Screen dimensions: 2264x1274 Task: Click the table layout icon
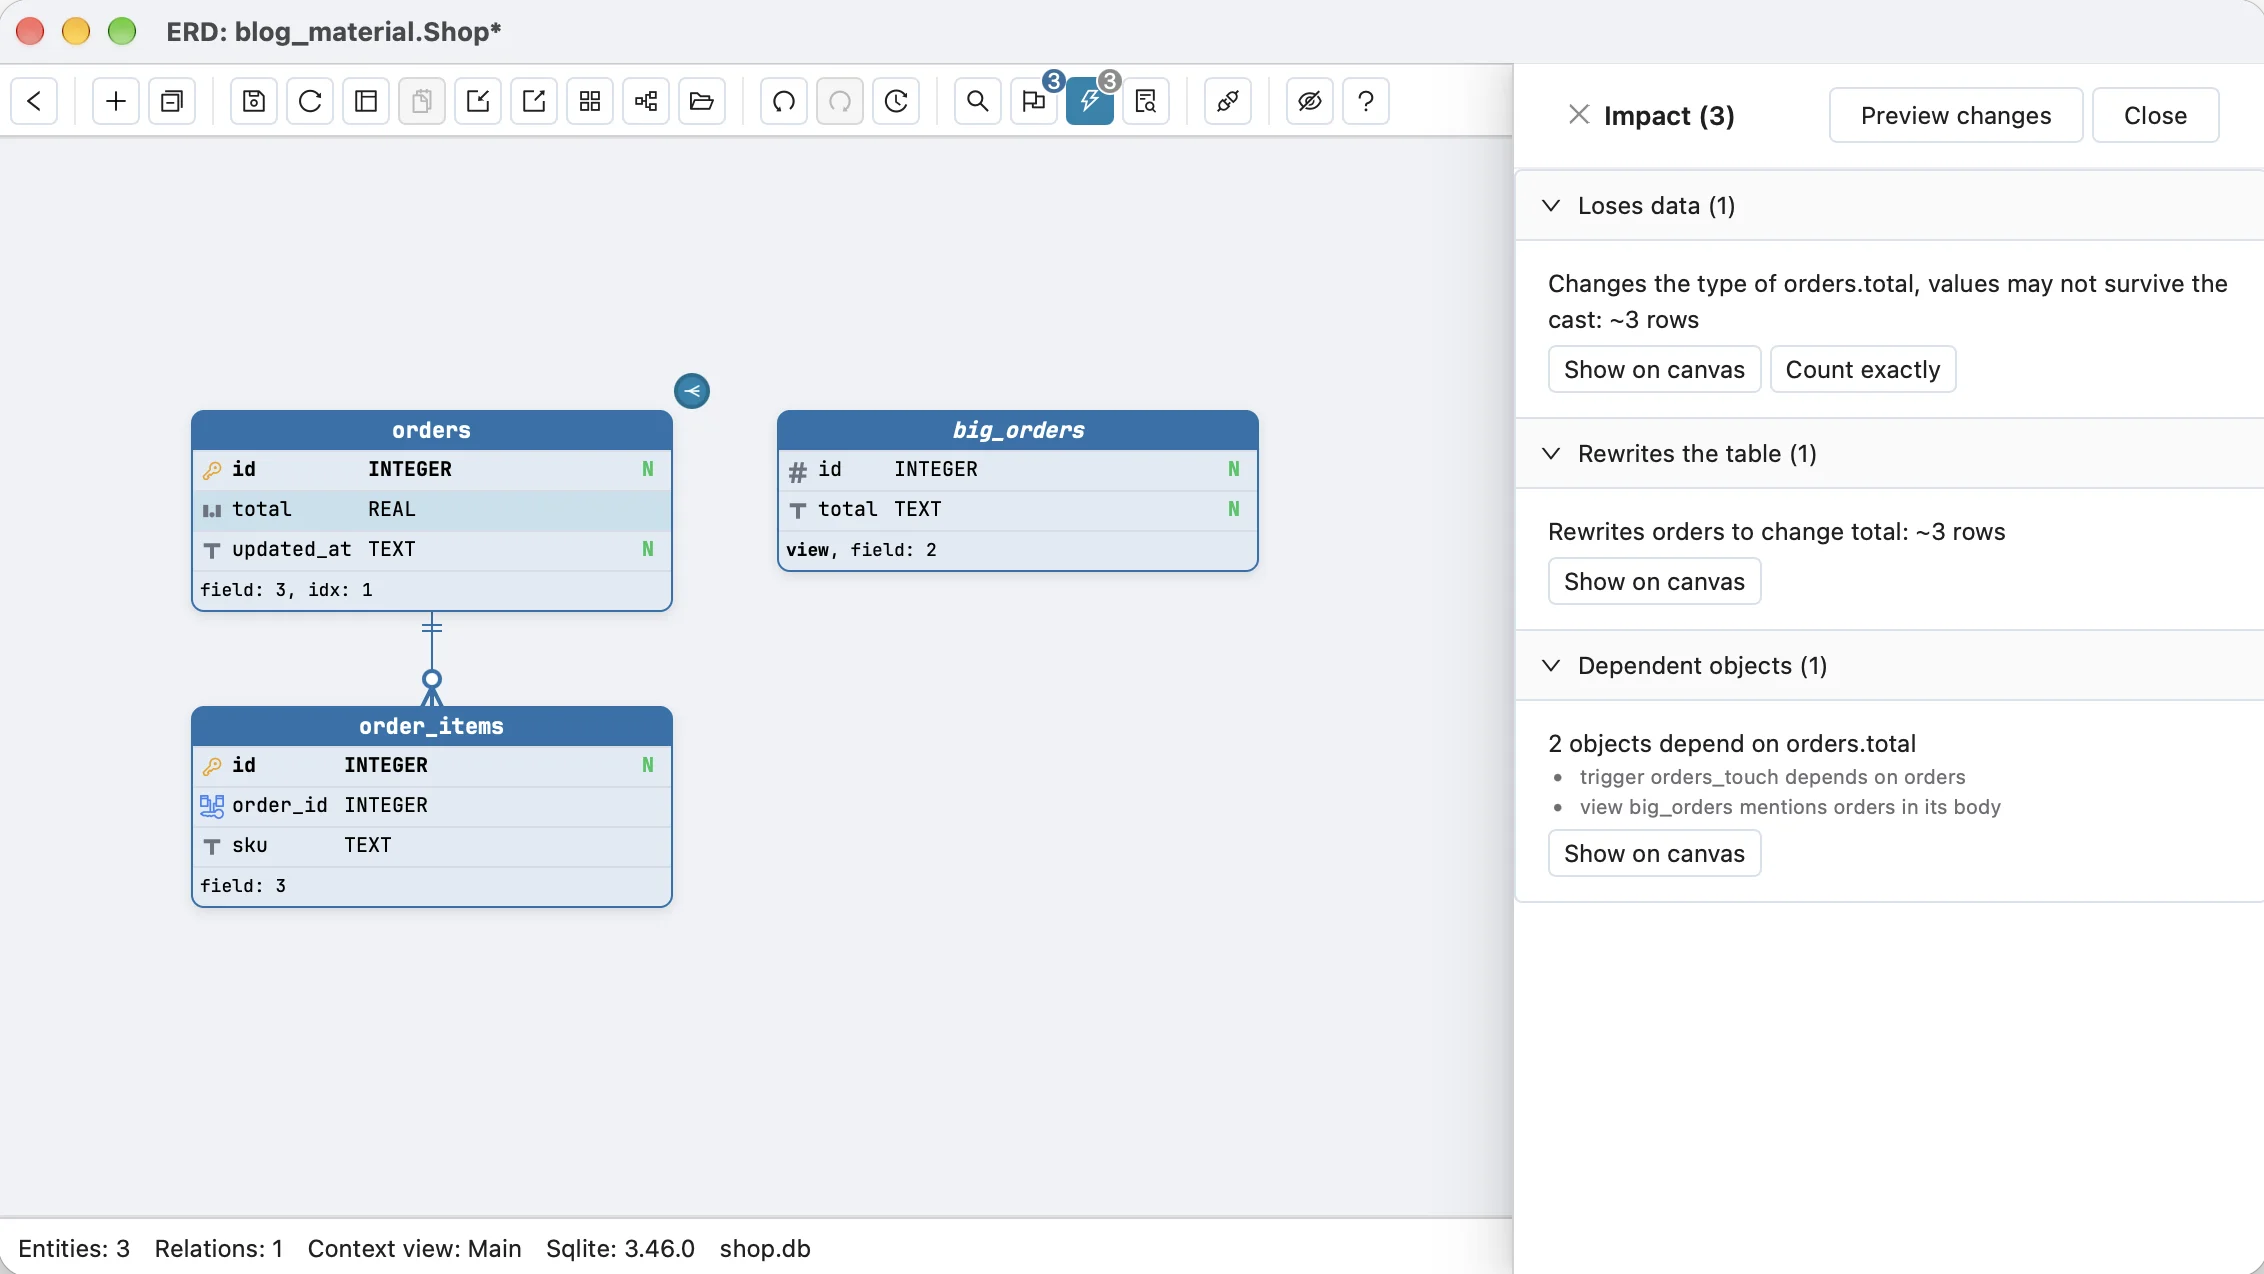click(x=366, y=101)
